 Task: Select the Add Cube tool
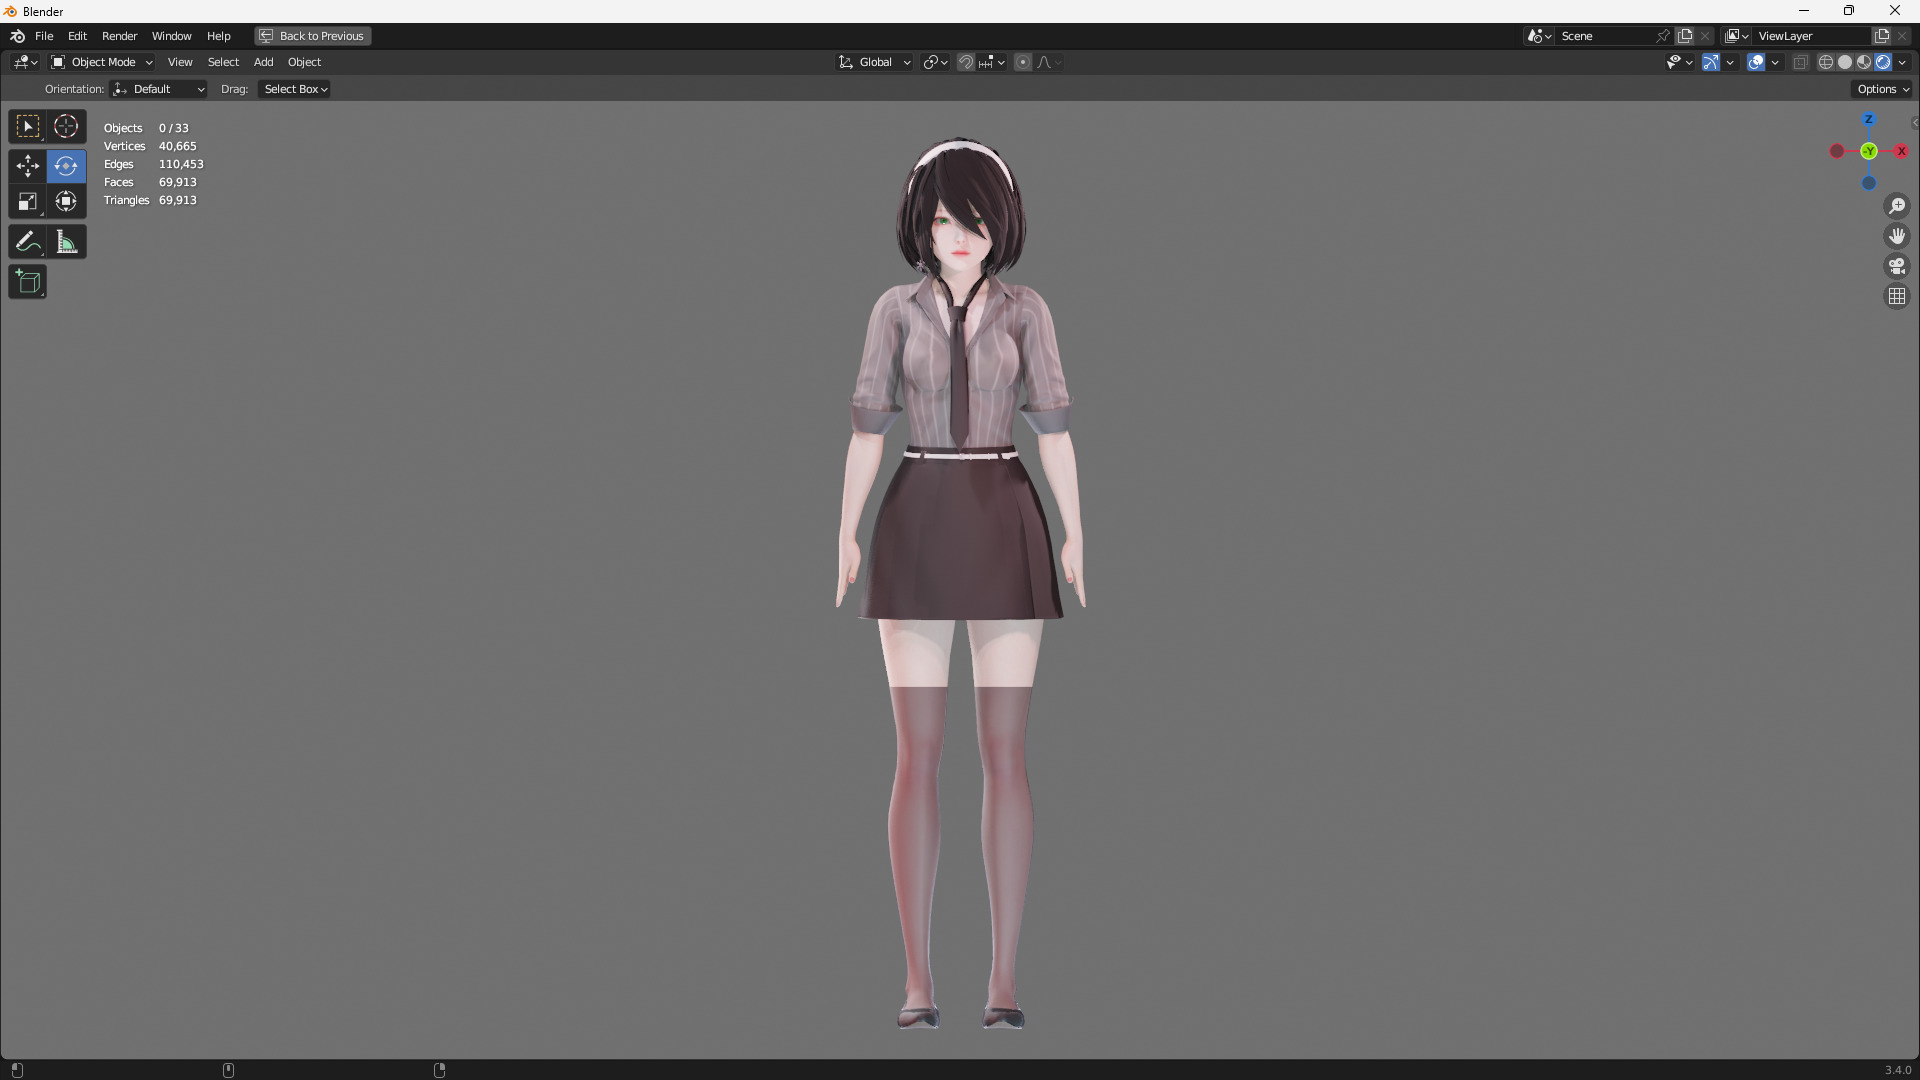click(28, 282)
